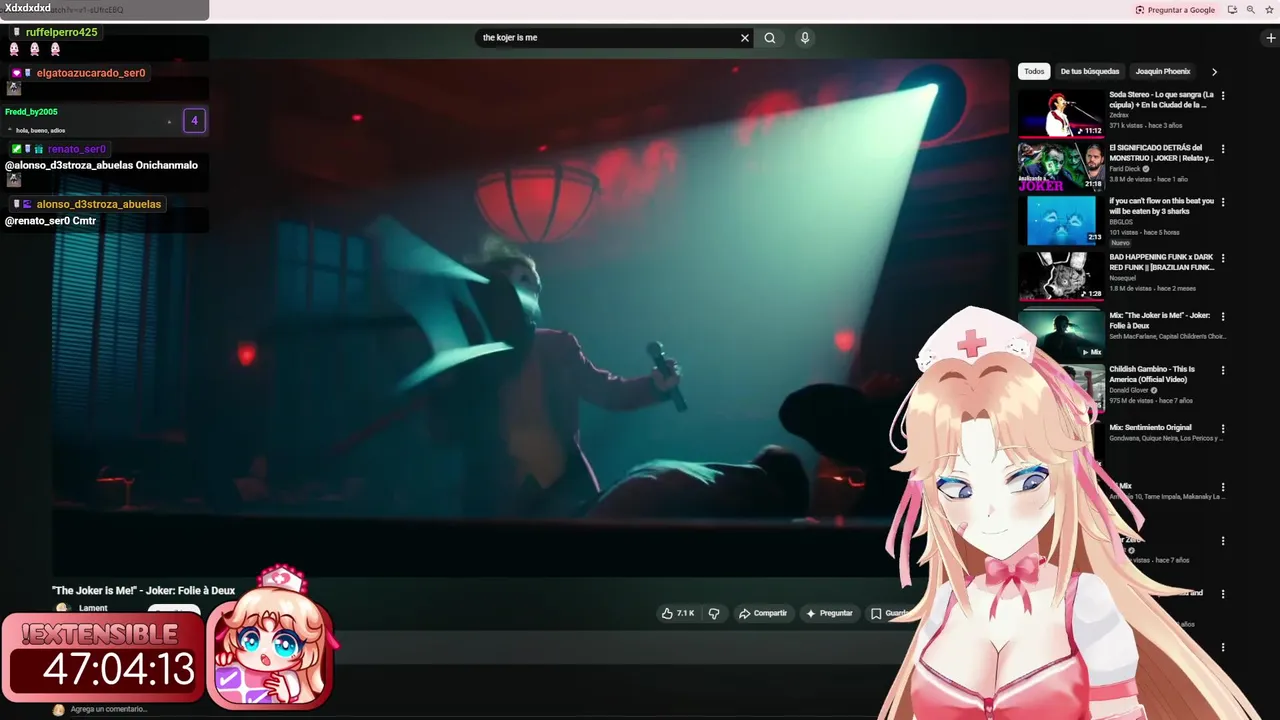Open options menu for Soda Stereo video

coord(1222,96)
